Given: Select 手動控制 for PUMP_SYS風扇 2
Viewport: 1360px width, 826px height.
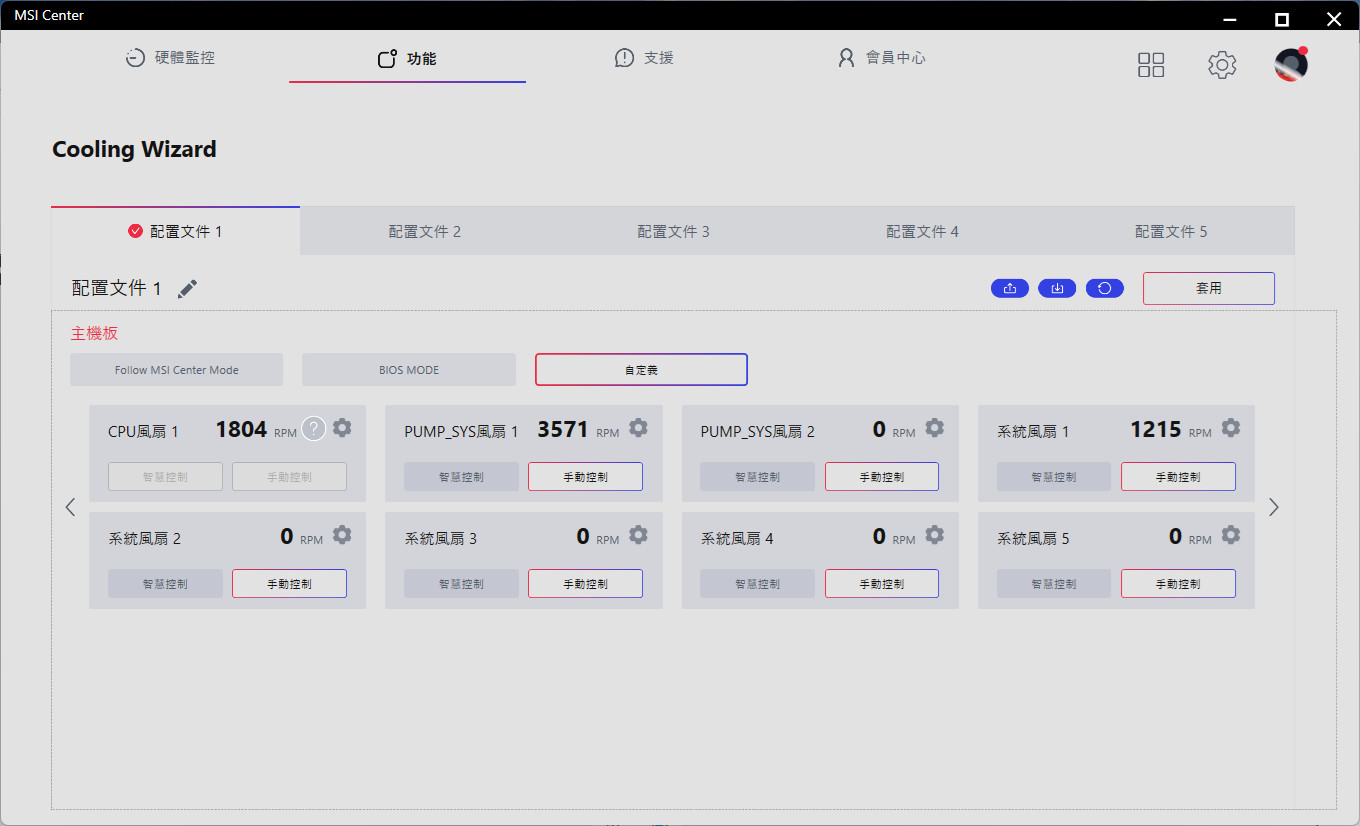Looking at the screenshot, I should 881,477.
